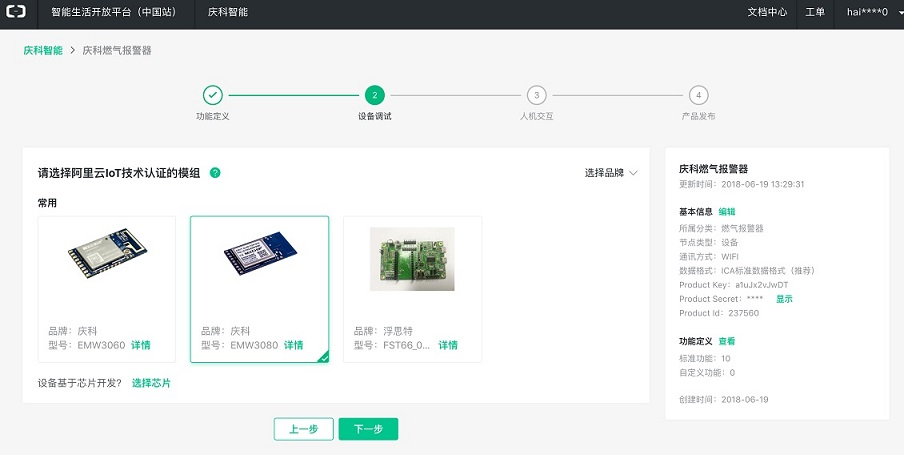Open 详情 link for EMW3080

[293, 345]
